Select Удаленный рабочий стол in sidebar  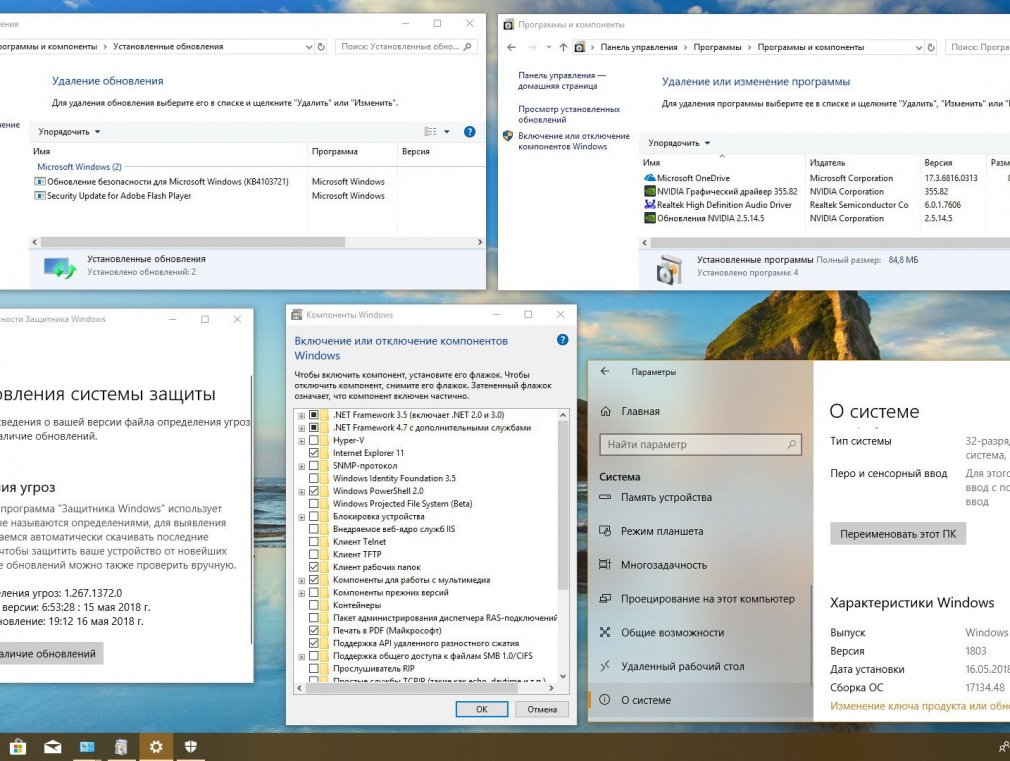pyautogui.click(x=672, y=666)
